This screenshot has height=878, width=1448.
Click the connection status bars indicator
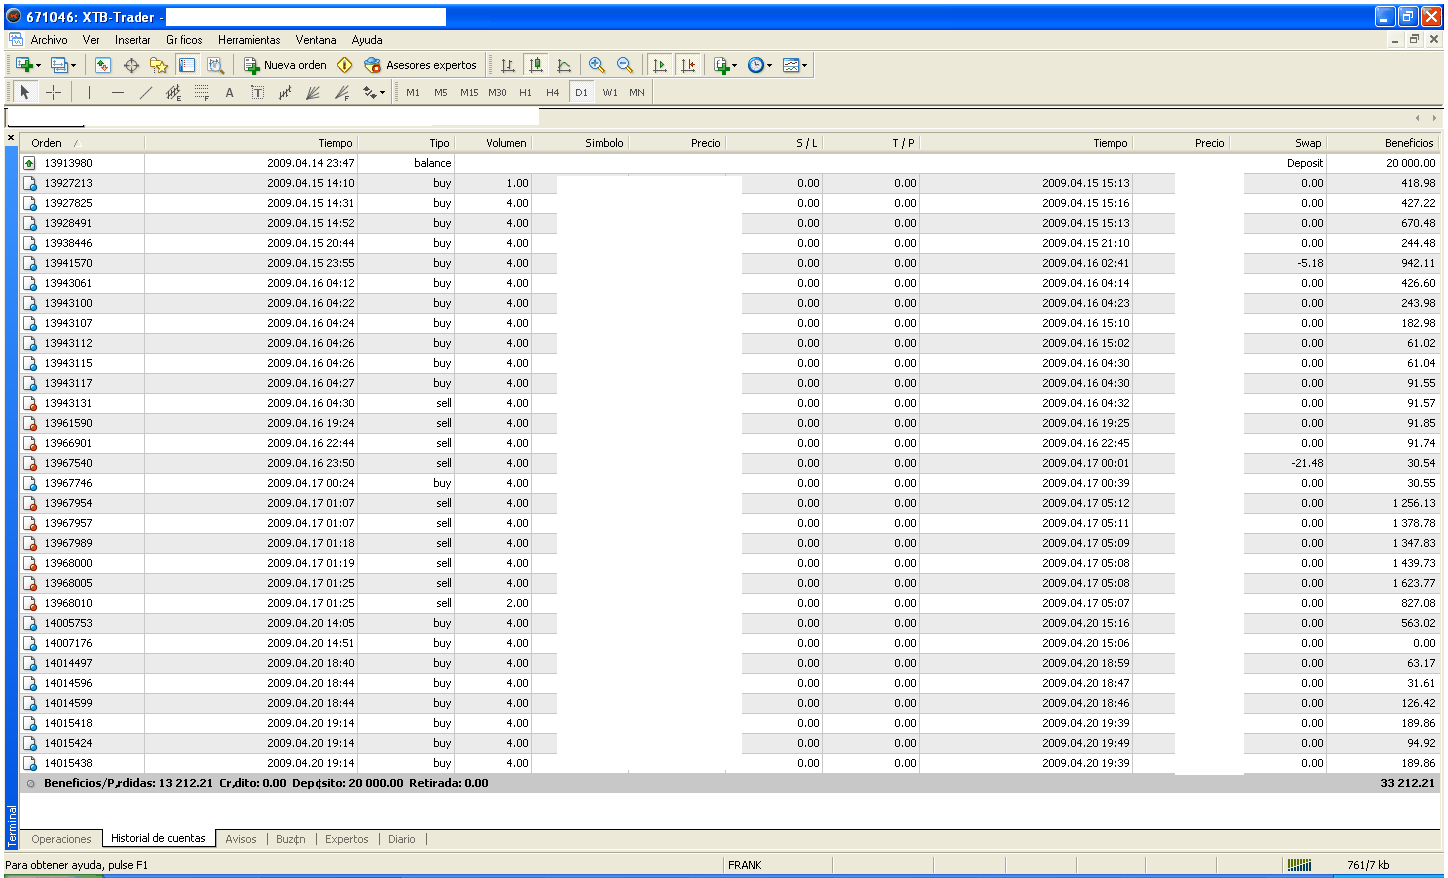coord(1298,865)
